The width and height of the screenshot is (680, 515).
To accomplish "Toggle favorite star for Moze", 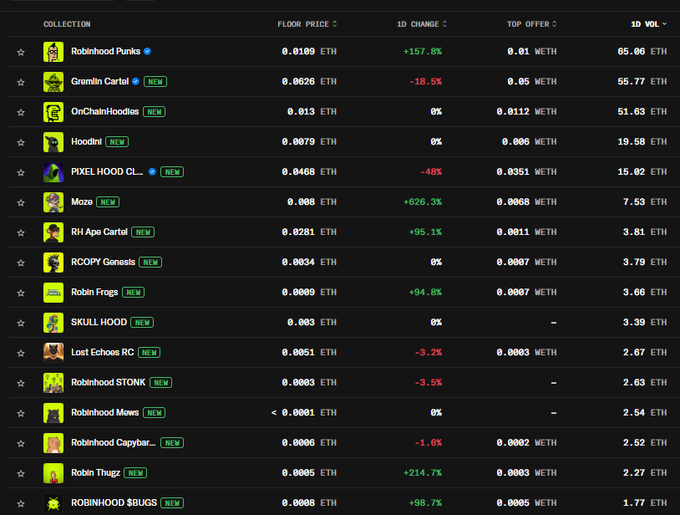I will point(20,203).
